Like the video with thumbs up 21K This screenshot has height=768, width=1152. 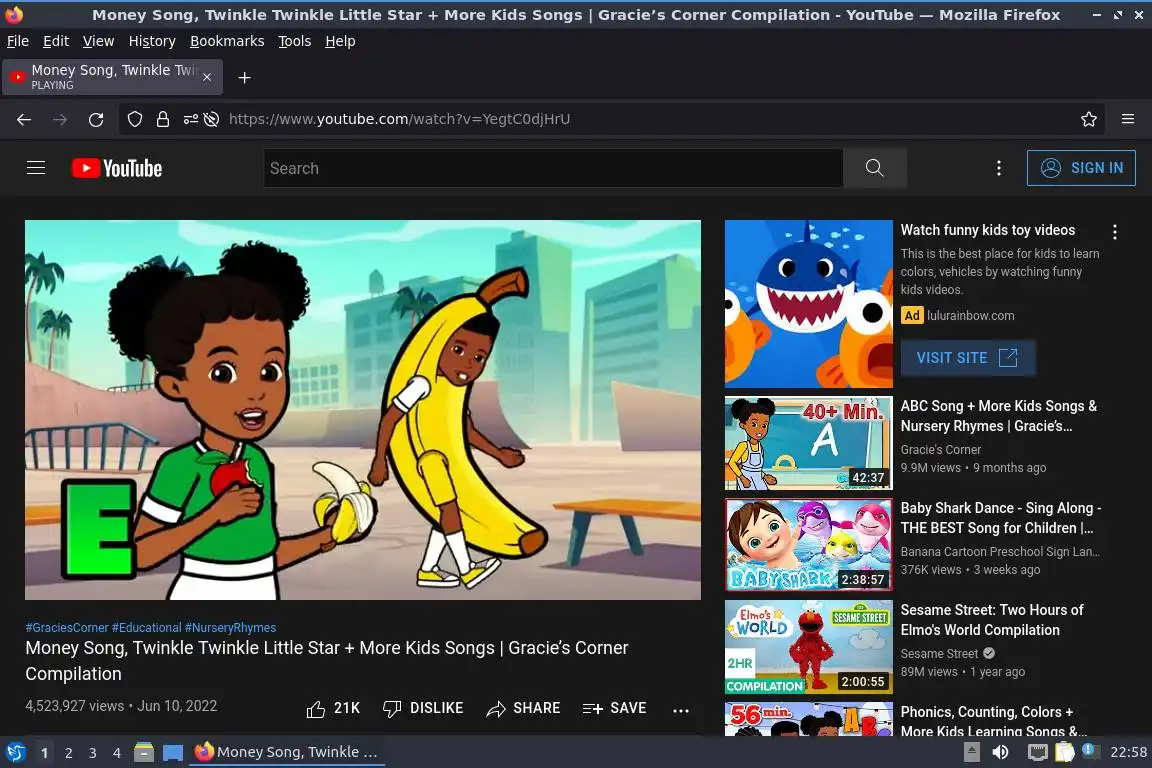tap(333, 708)
